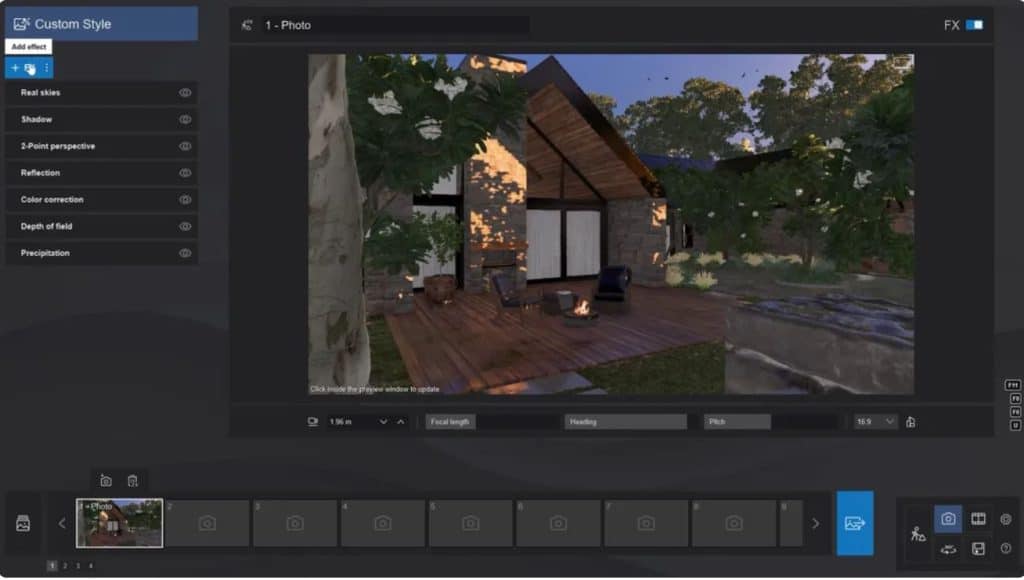Click the settings gear icon
Screen dimensions: 1024x580
pos(1005,518)
